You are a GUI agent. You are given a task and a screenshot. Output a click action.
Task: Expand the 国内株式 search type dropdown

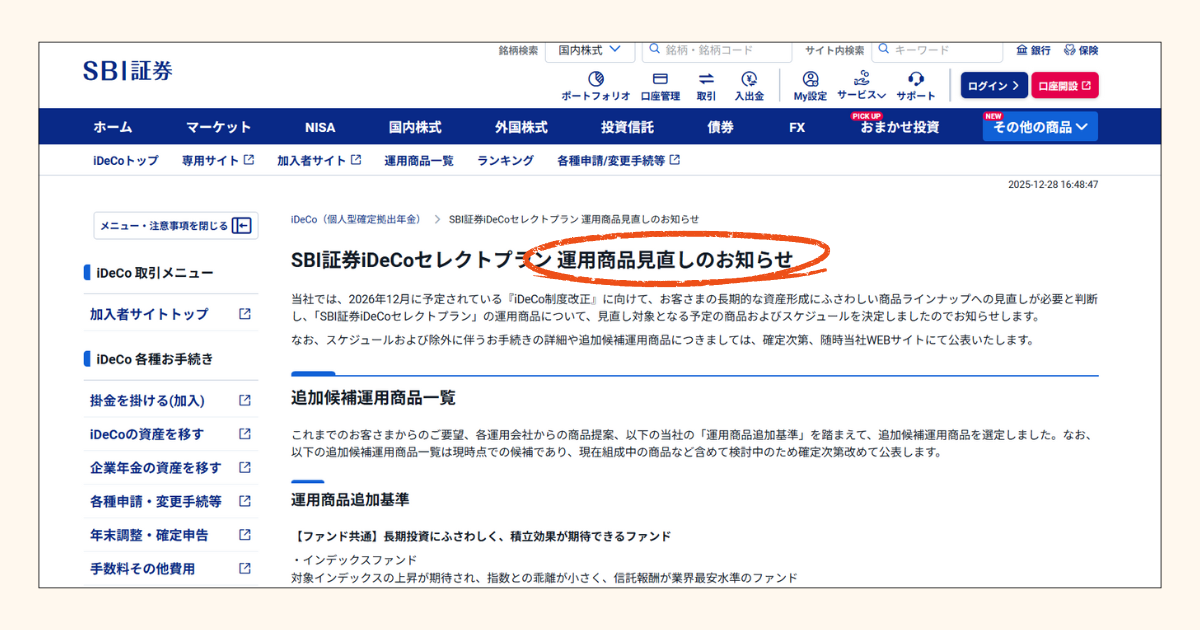coord(589,50)
